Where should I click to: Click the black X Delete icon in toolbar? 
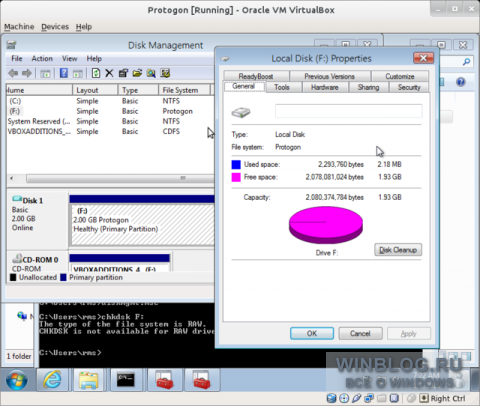click(109, 73)
